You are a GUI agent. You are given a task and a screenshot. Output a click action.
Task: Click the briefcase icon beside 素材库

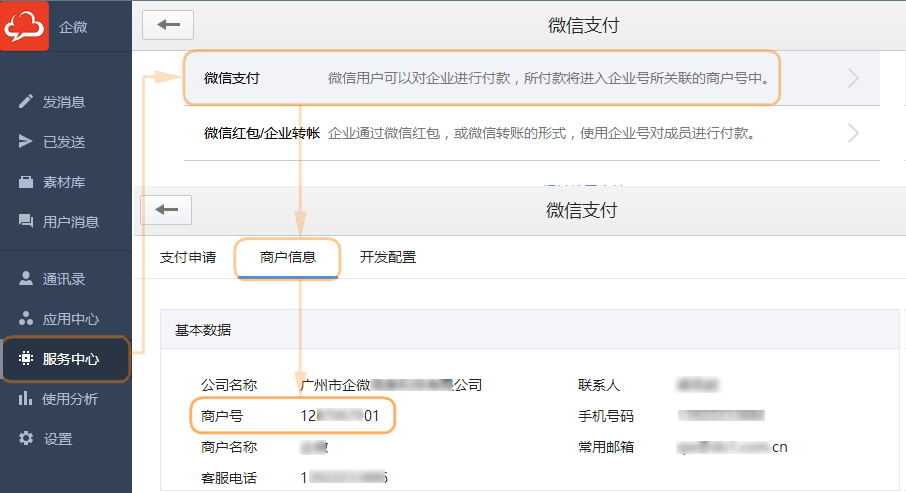point(26,182)
